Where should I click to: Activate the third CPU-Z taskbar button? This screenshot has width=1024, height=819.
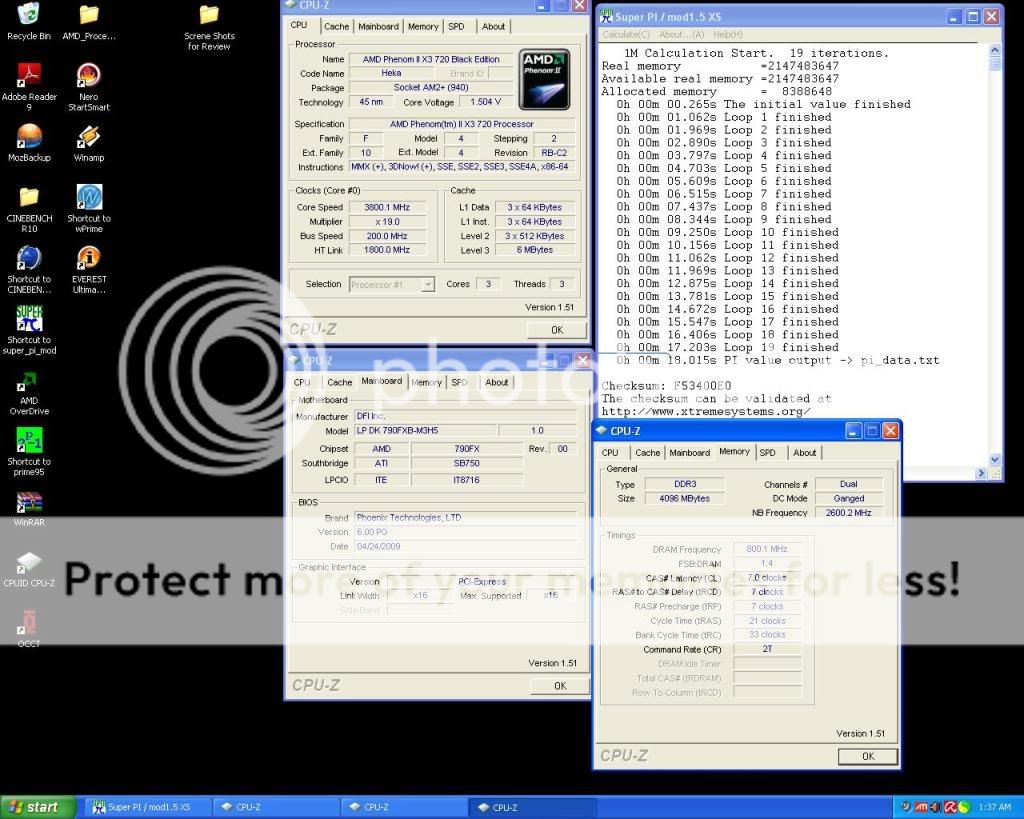pyautogui.click(x=532, y=807)
